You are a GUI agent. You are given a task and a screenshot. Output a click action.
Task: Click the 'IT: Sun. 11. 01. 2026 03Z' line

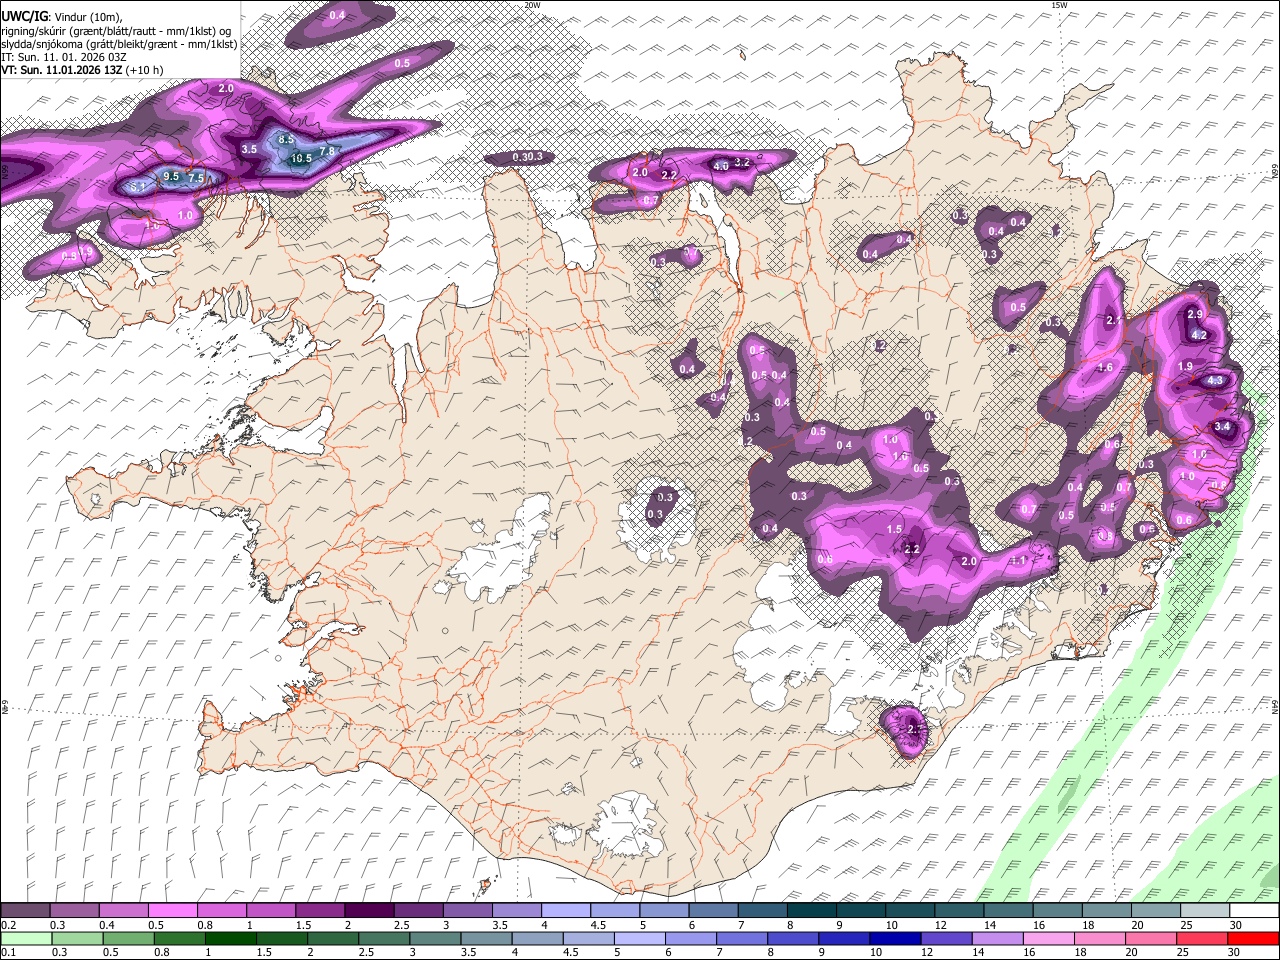pos(64,57)
